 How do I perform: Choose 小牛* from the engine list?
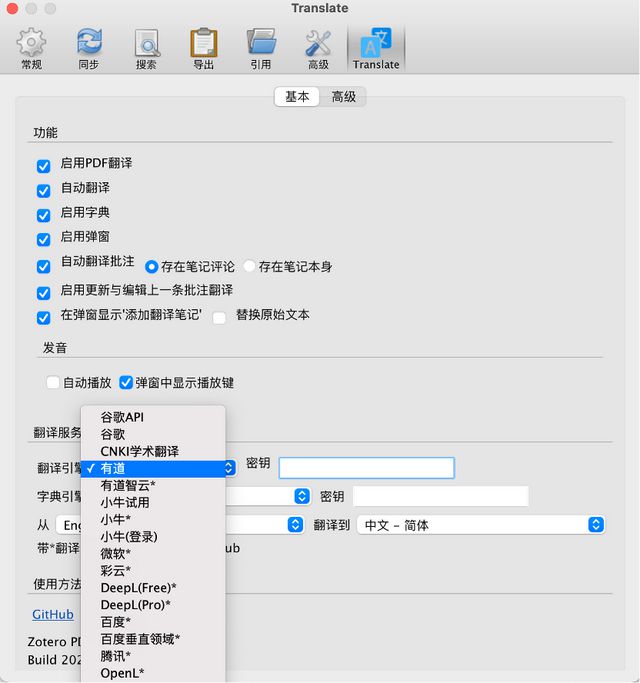click(x=153, y=520)
